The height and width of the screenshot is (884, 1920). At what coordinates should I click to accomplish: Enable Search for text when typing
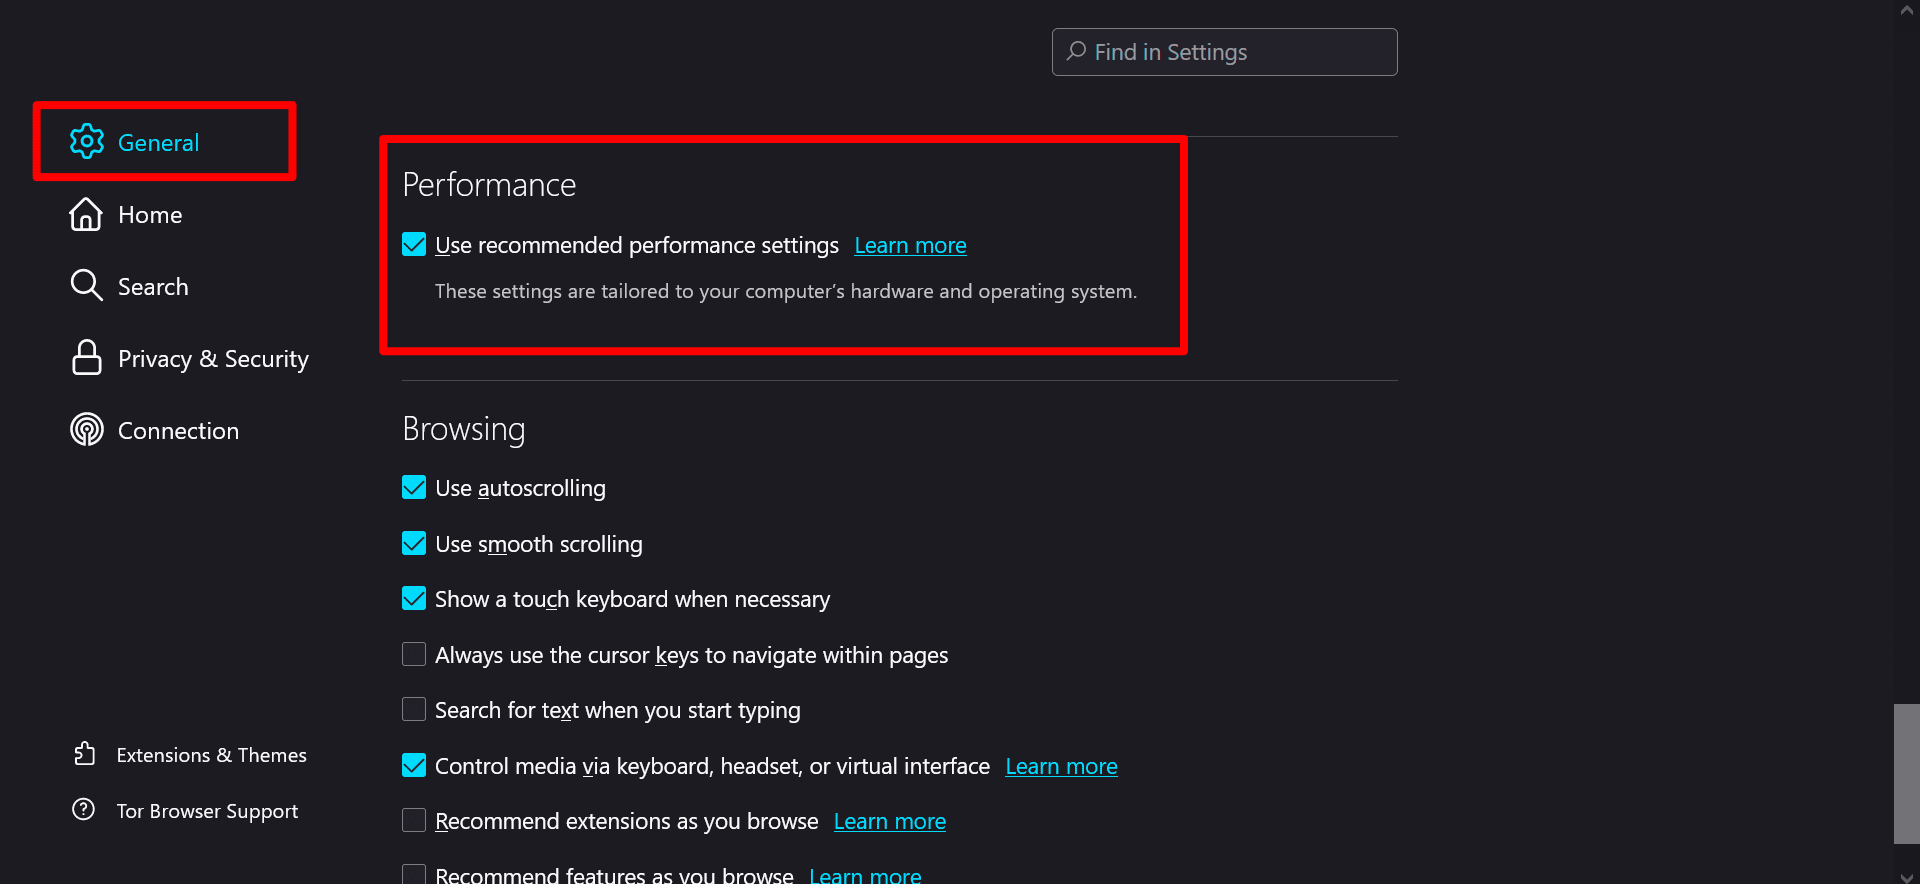pyautogui.click(x=414, y=710)
